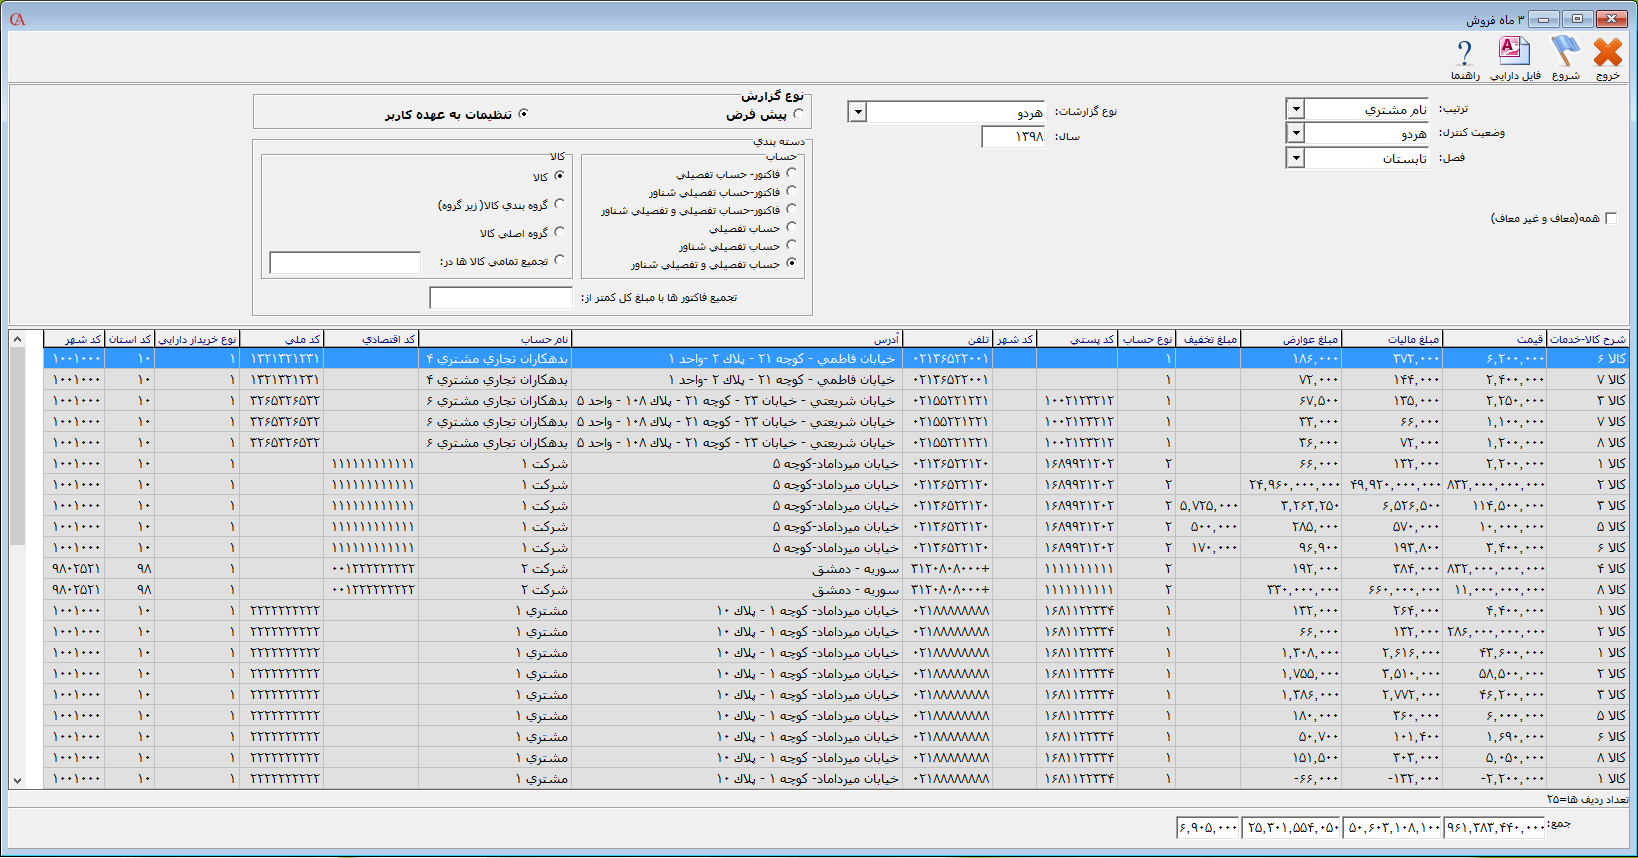Click the تلفن column header
This screenshot has width=1638, height=858.
click(947, 339)
